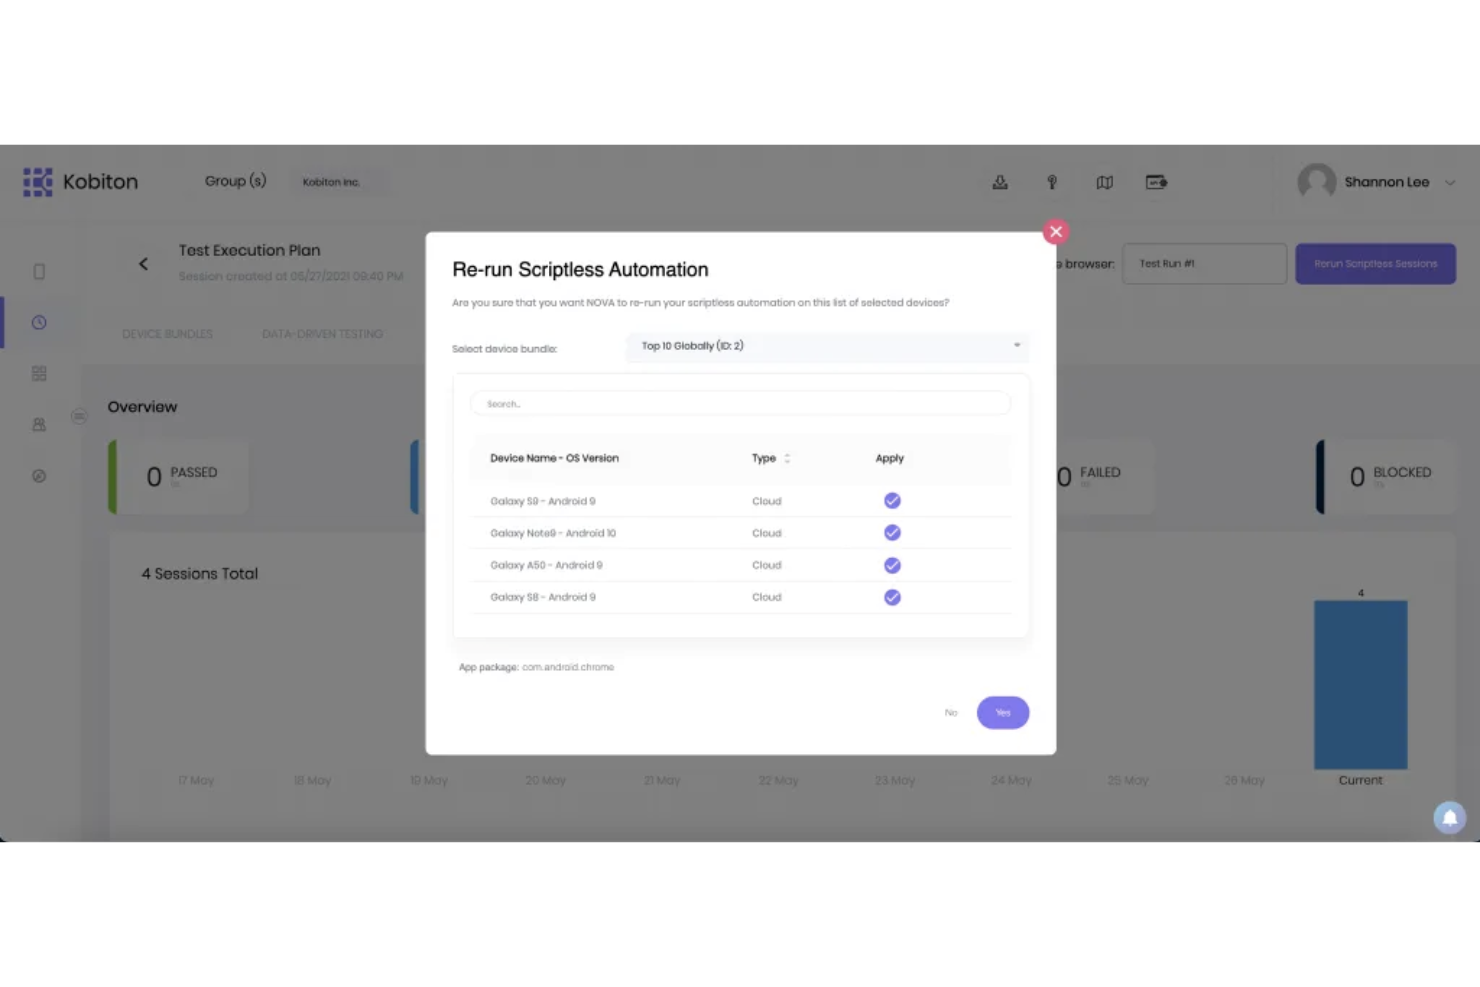Click the Kobiton logo in the header
The height and width of the screenshot is (987, 1480).
pos(80,182)
